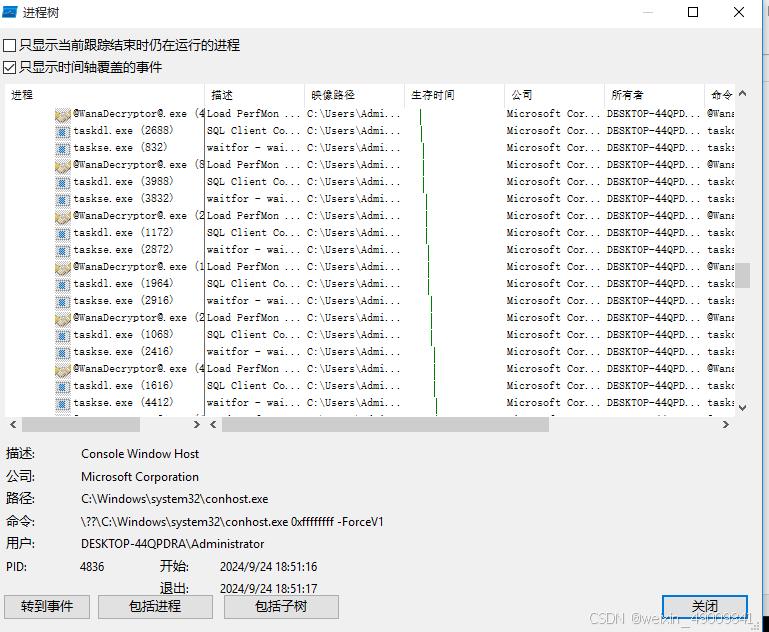Click details-pane horizontal scrollbar left arrow
This screenshot has height=632, width=769.
pyautogui.click(x=213, y=425)
